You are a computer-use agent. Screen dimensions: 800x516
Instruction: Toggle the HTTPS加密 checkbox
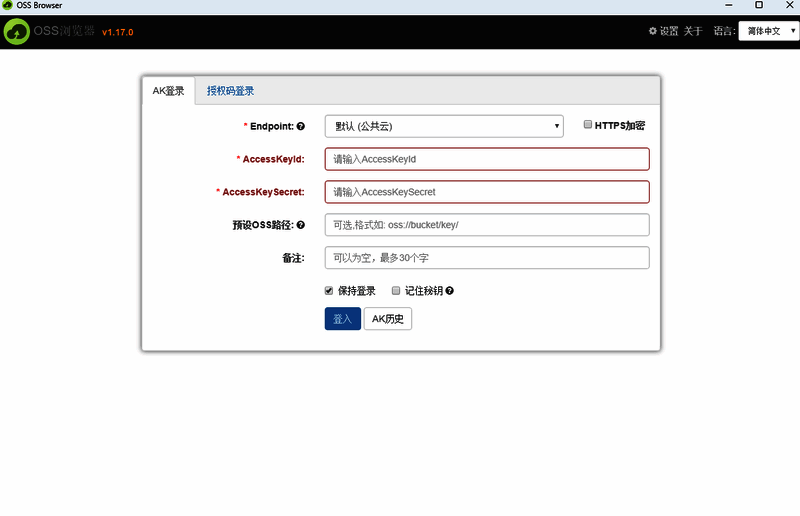tap(588, 125)
